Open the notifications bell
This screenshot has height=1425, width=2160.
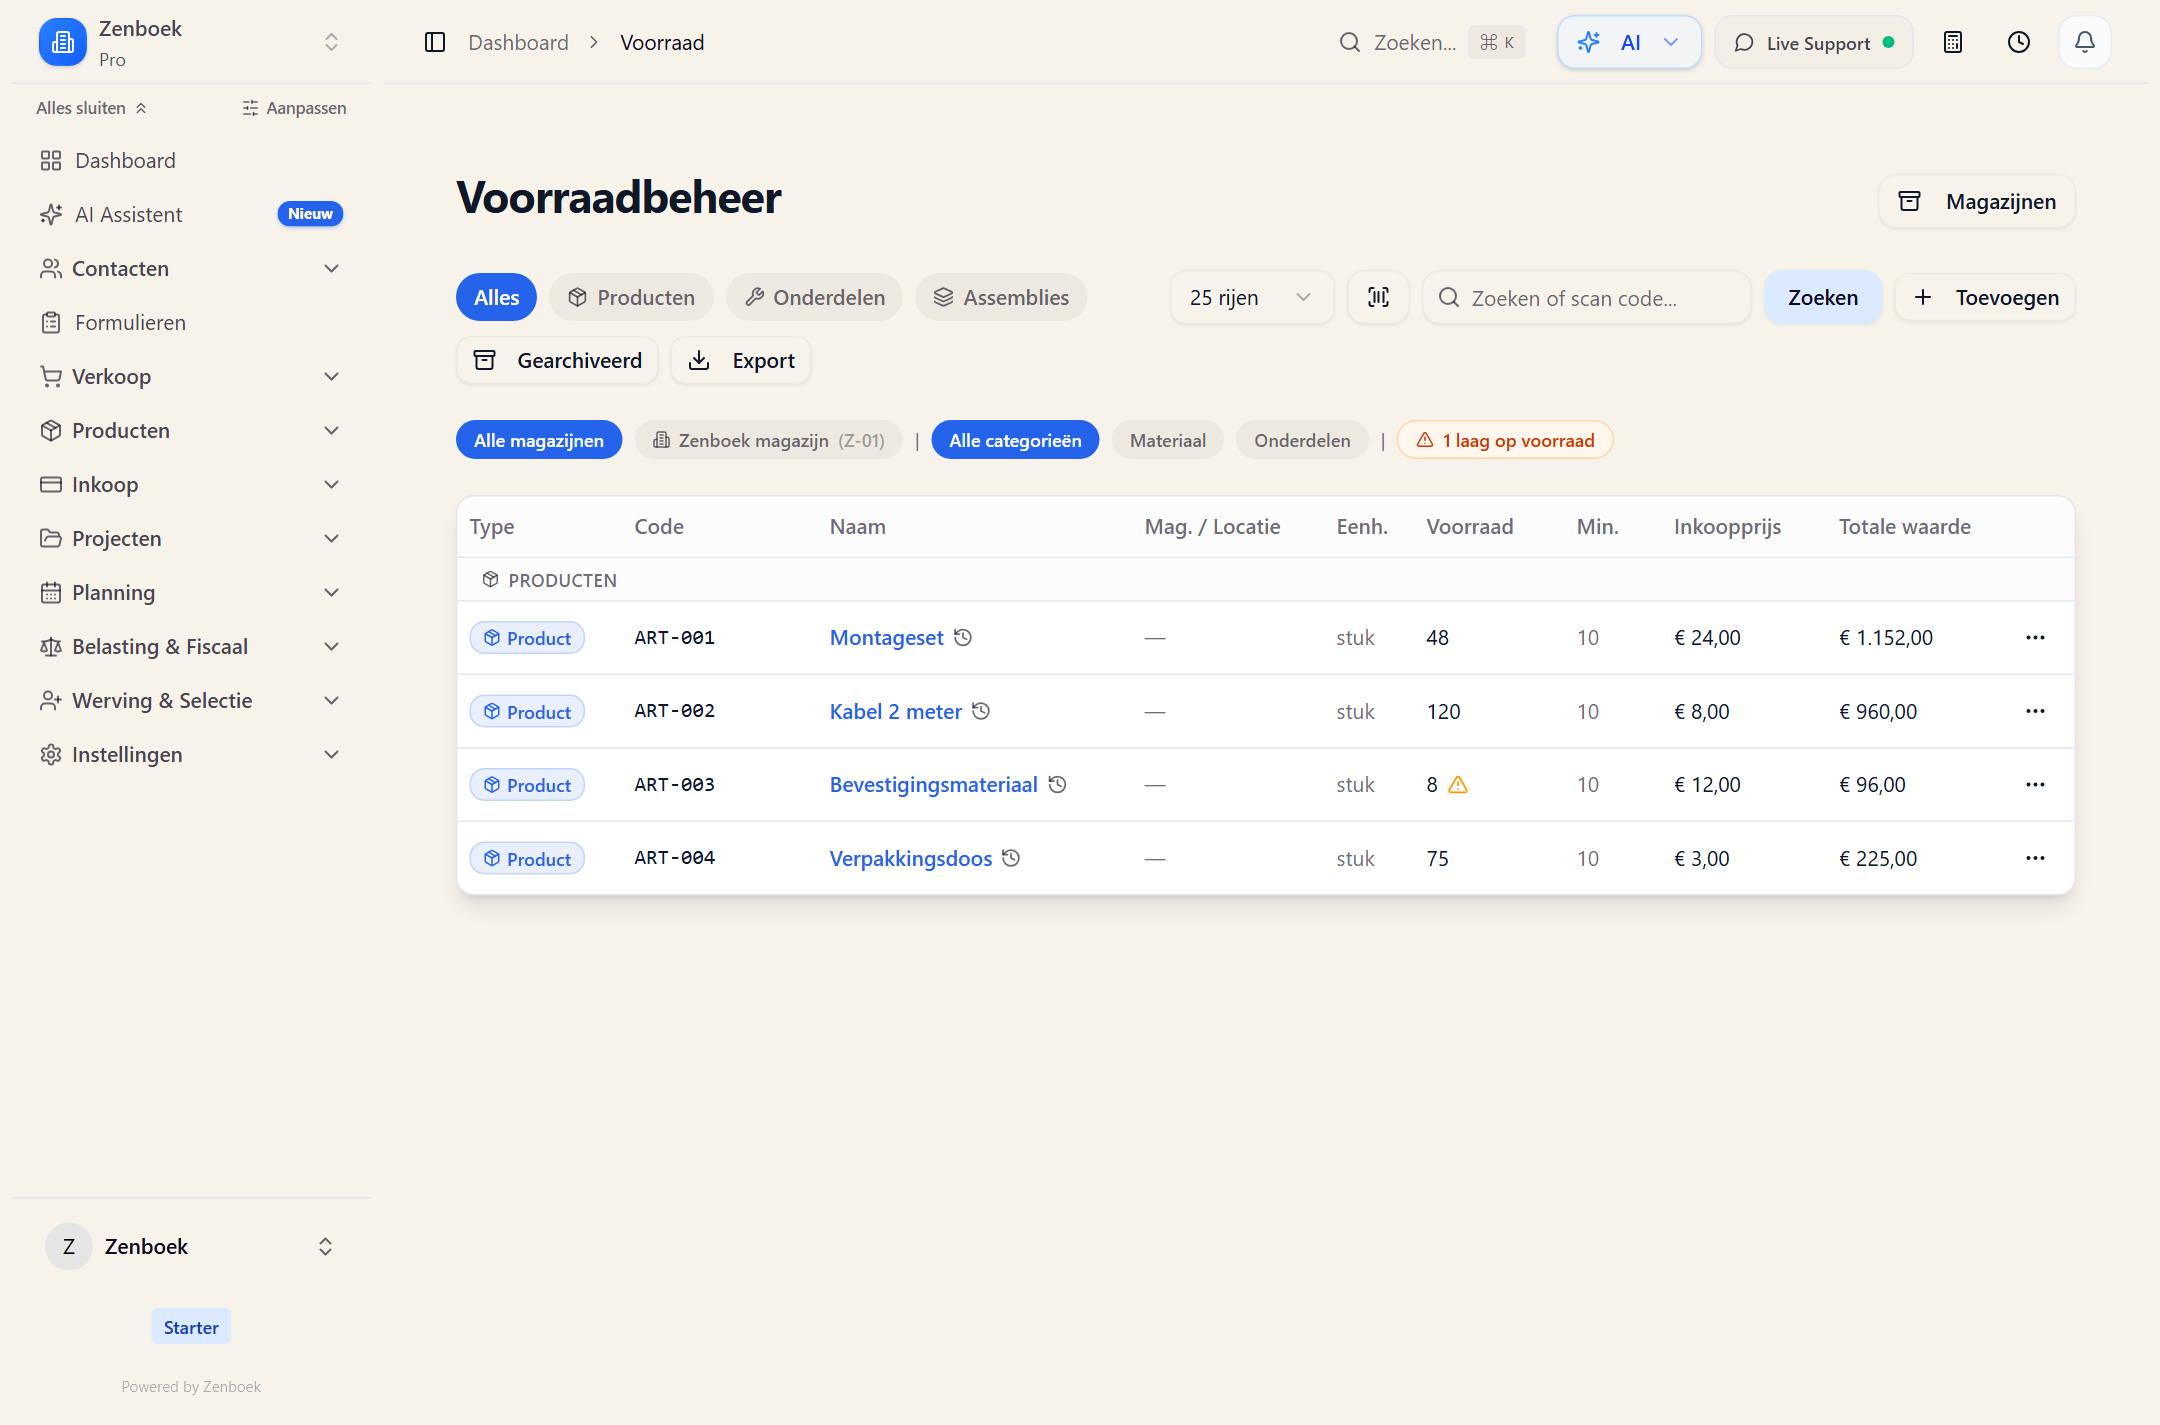(x=2084, y=42)
